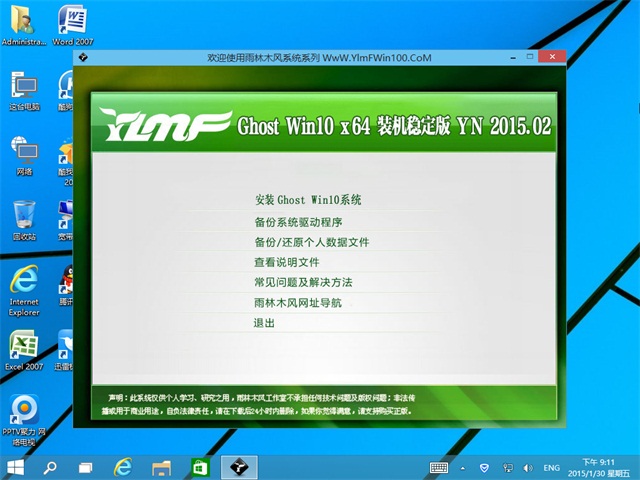Open the QQ penguin desktop shortcut
The width and height of the screenshot is (640, 480).
tap(66, 286)
